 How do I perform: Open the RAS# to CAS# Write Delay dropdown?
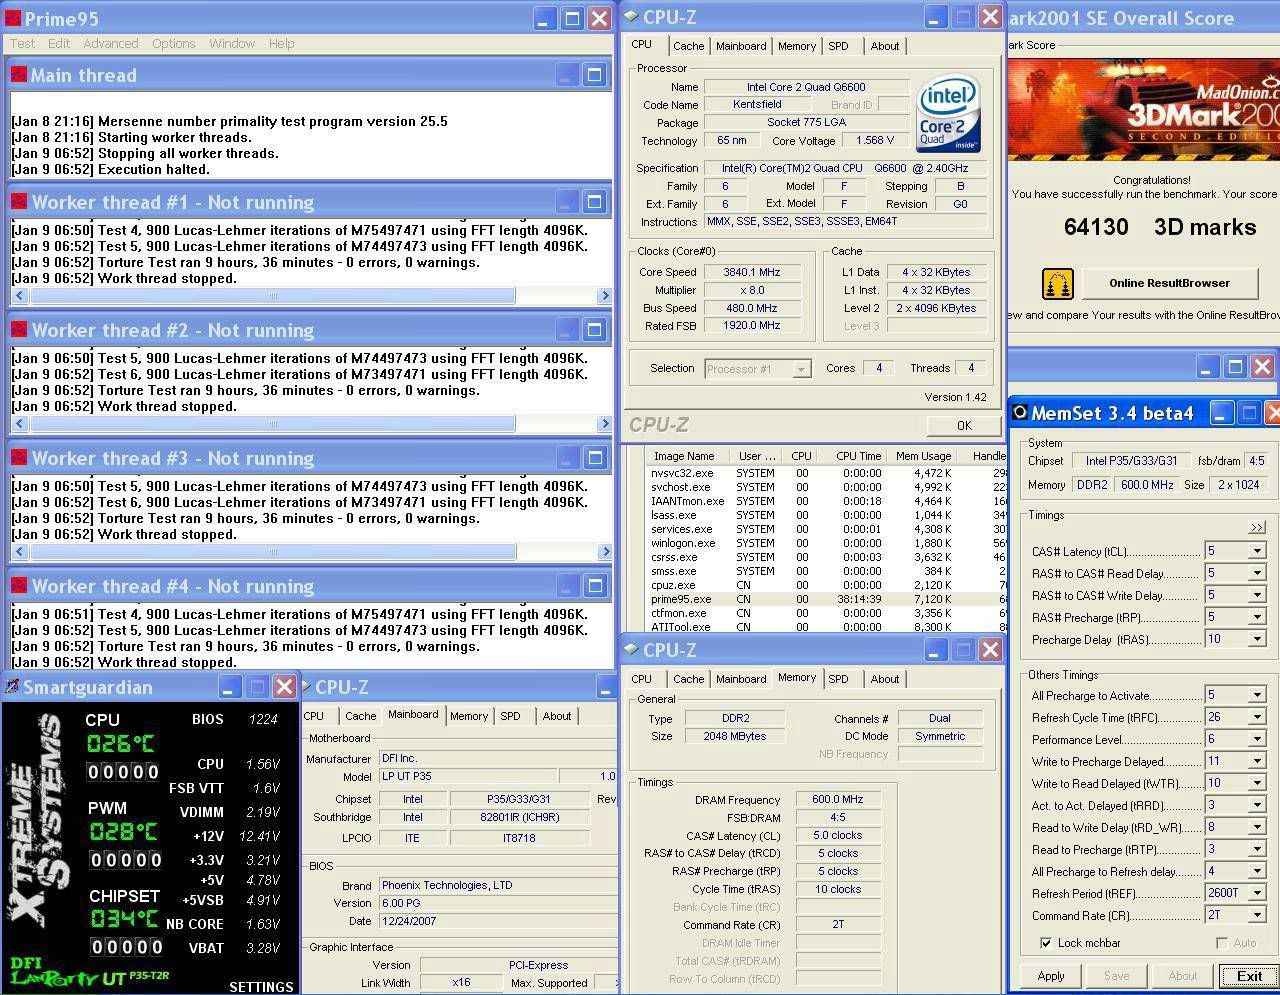tap(1257, 595)
